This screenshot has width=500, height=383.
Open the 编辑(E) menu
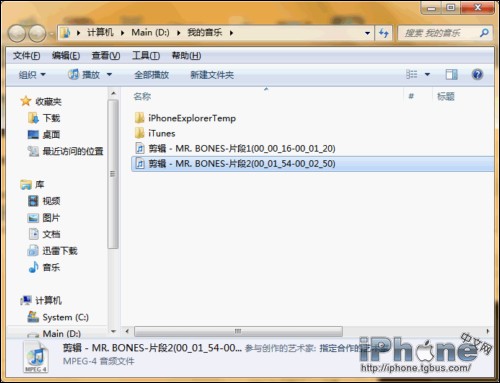pyautogui.click(x=66, y=56)
